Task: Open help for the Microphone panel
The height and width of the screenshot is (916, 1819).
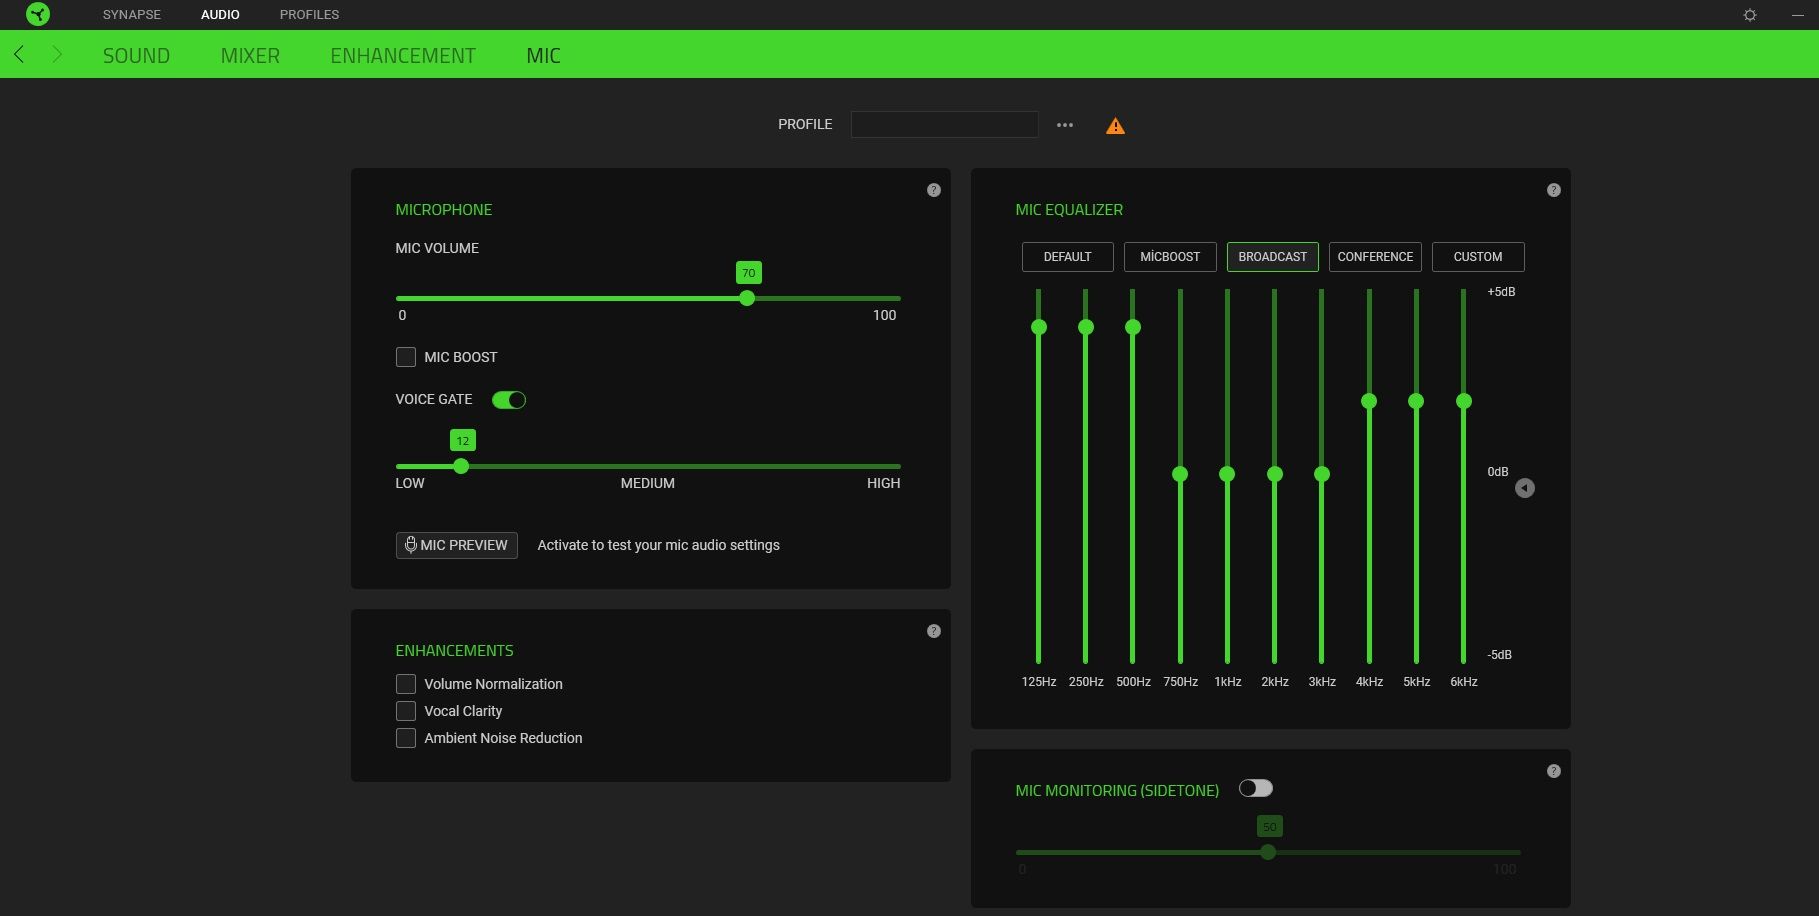Action: [x=934, y=190]
